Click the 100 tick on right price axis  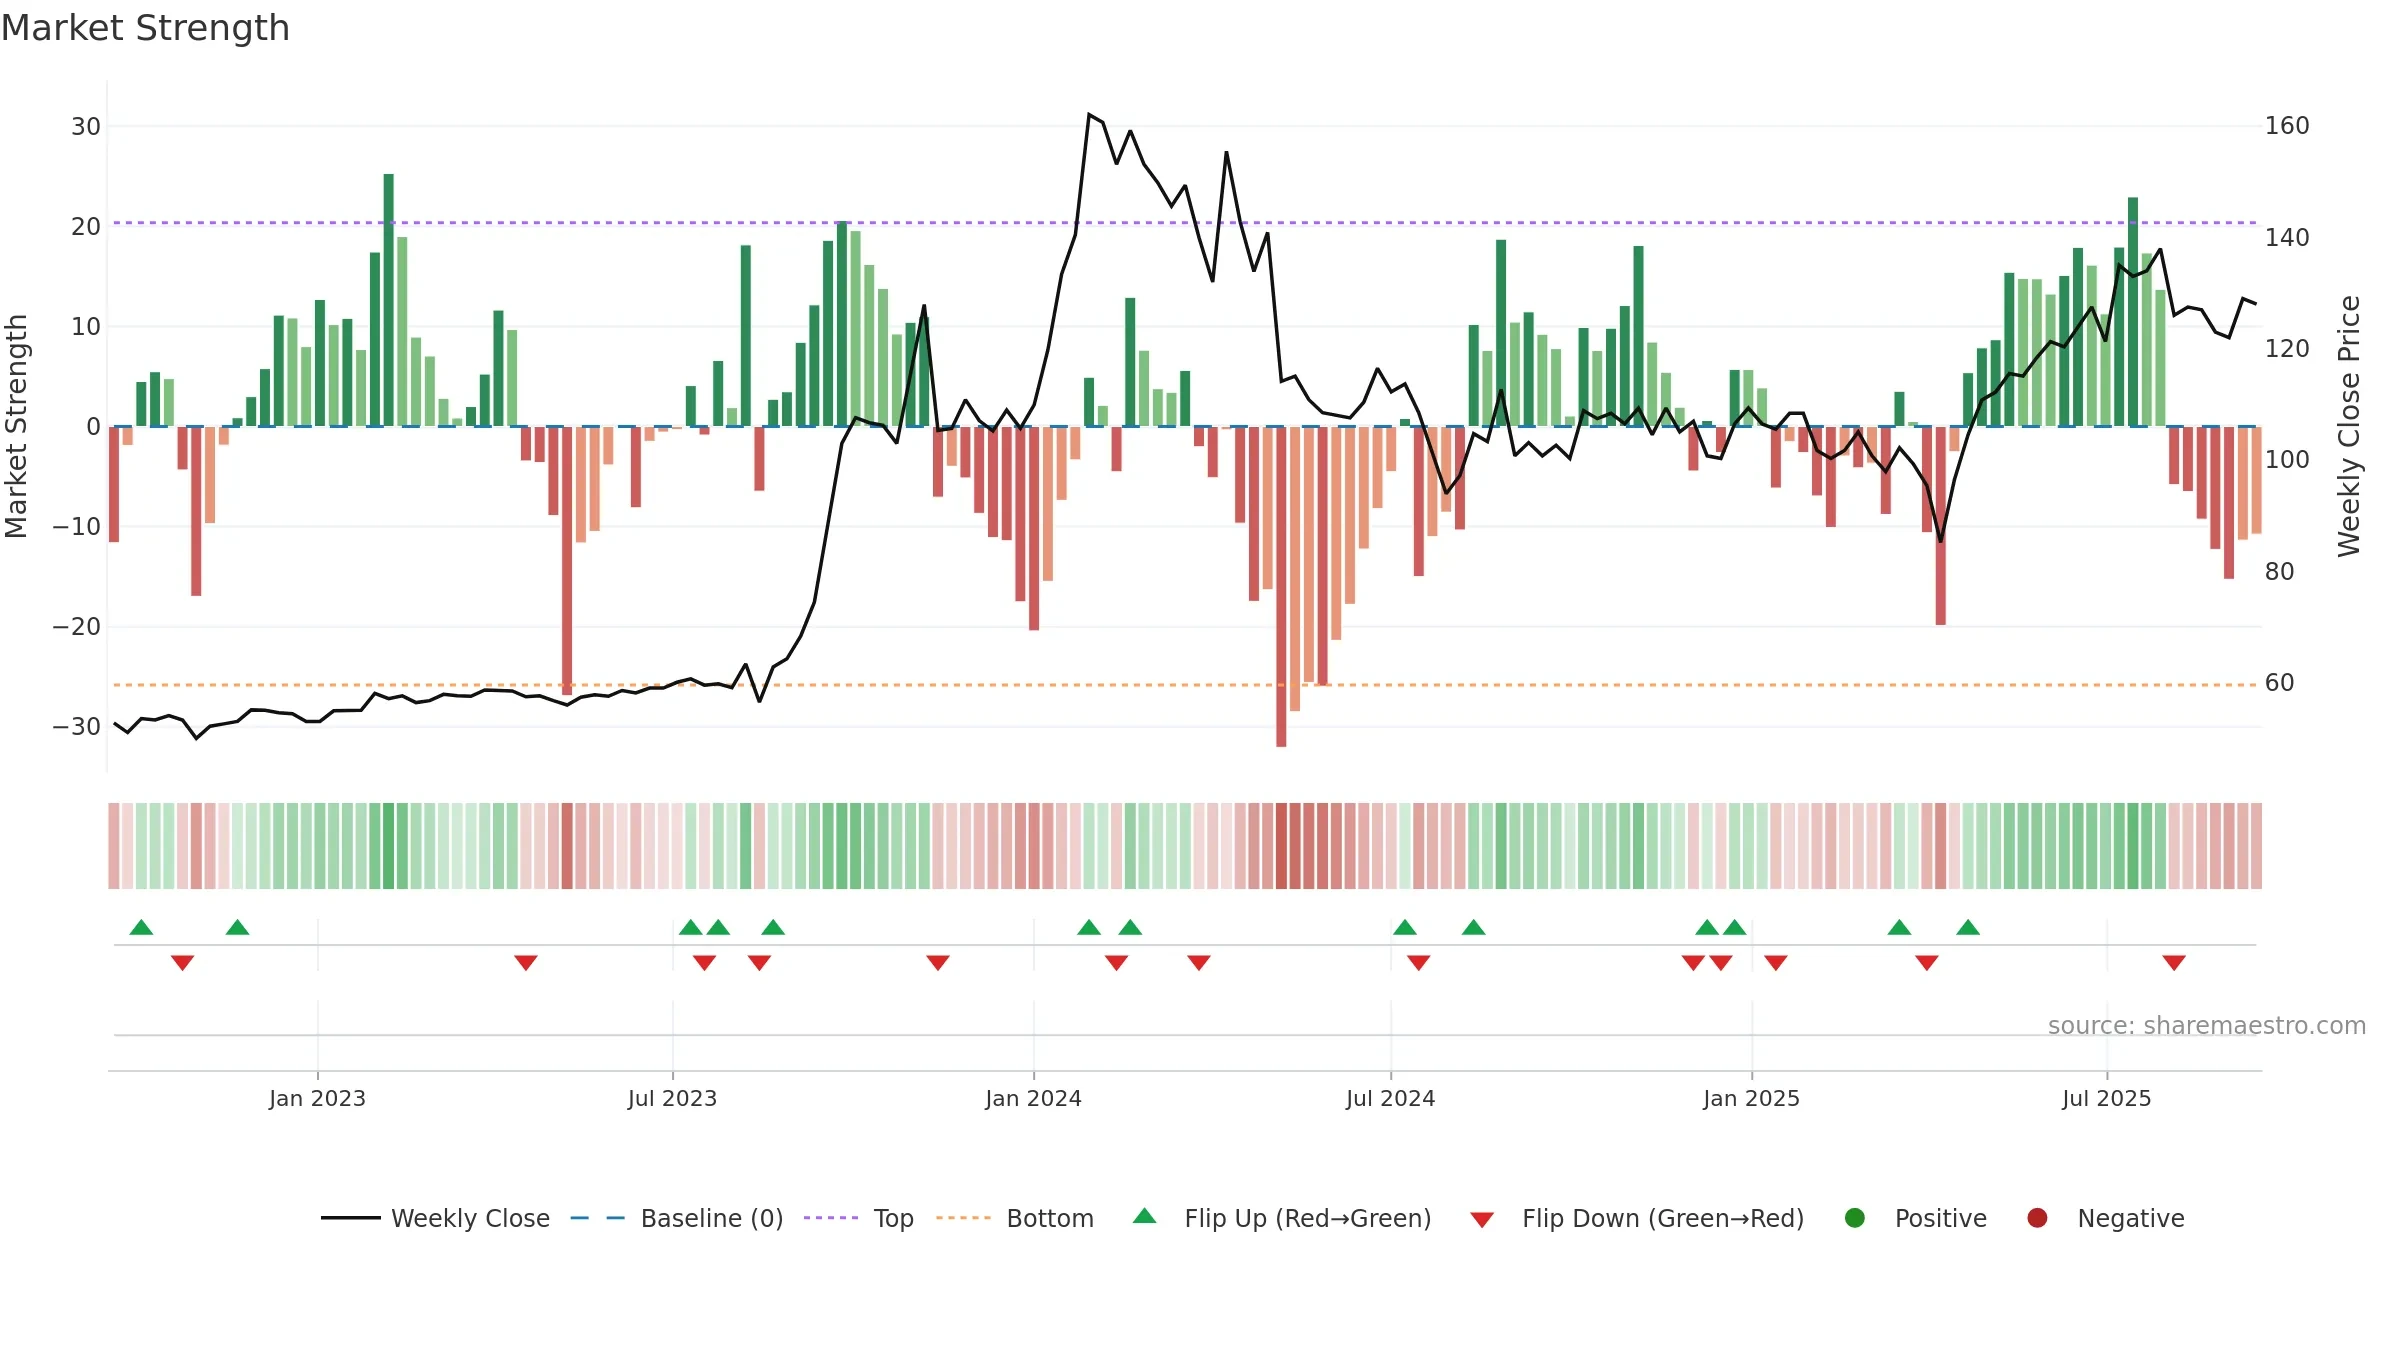tap(2287, 459)
